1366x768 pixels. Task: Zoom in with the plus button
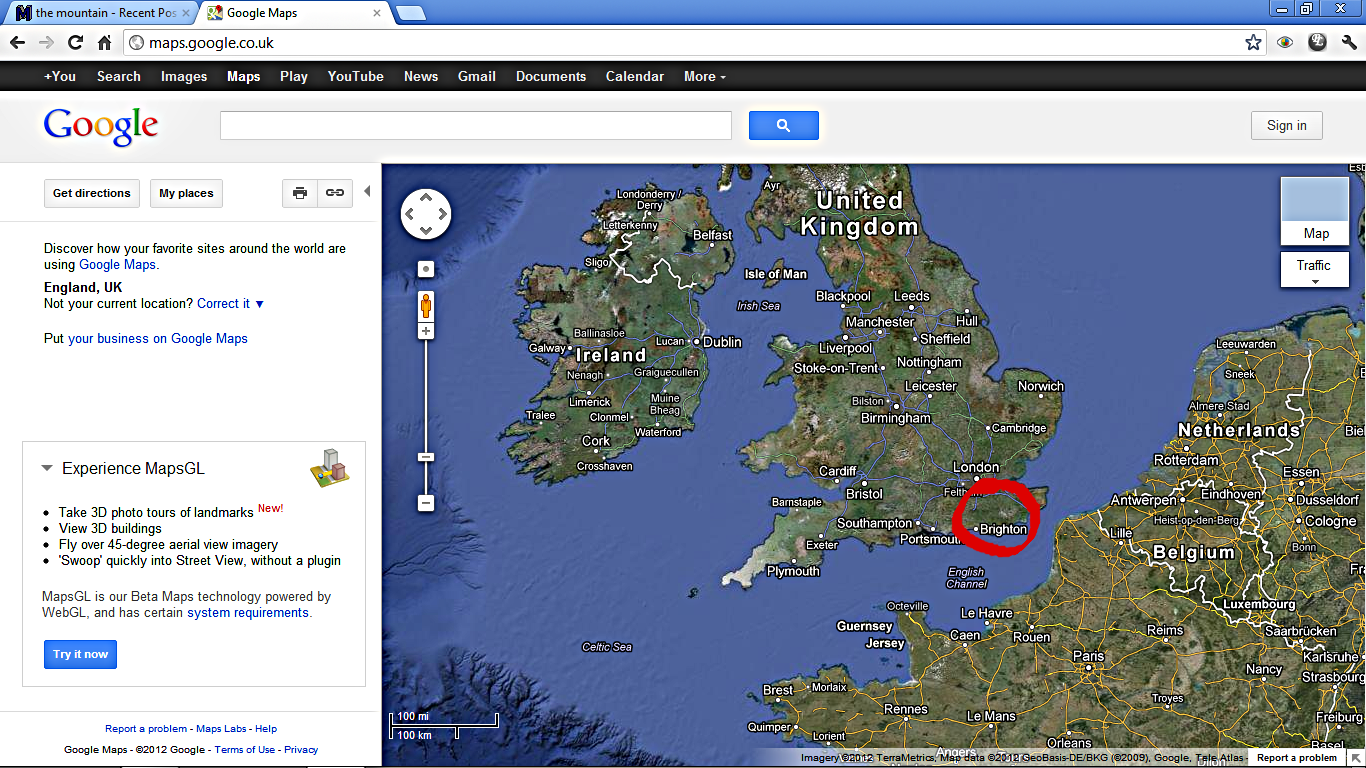click(426, 331)
